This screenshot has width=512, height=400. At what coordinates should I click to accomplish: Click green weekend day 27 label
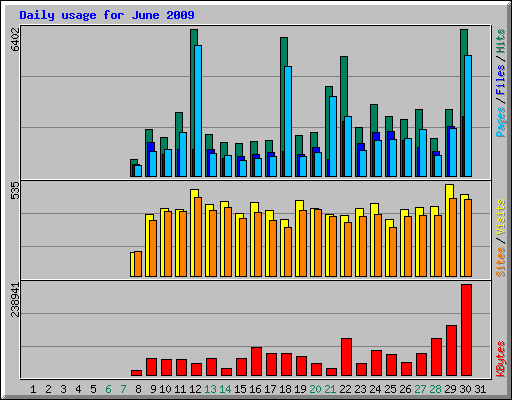(420, 389)
